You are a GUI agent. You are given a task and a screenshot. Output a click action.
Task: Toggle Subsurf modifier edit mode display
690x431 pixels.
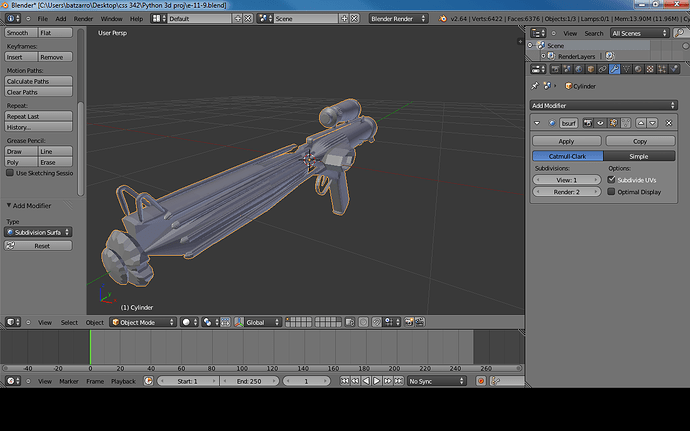click(613, 123)
